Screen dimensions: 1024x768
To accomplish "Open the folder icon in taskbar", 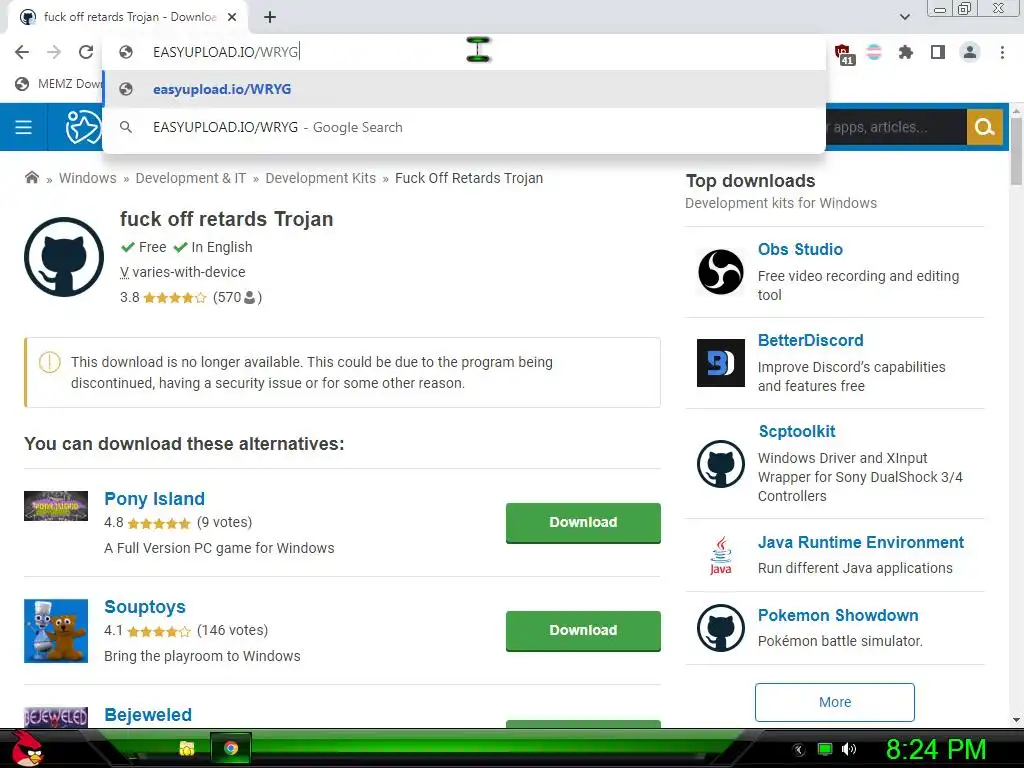I will pyautogui.click(x=187, y=748).
